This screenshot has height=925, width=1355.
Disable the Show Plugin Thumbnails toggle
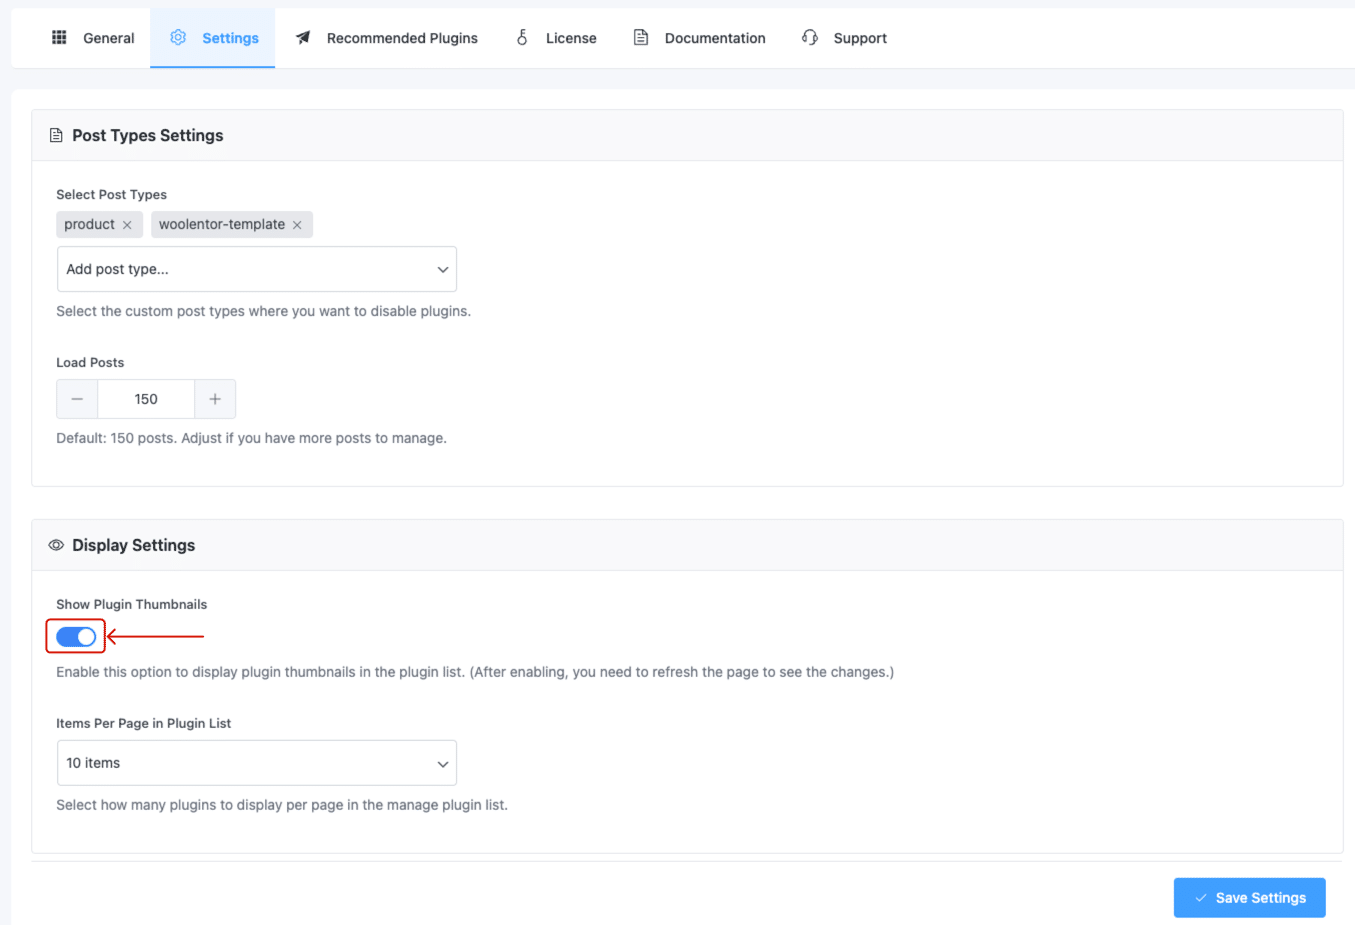[x=75, y=636]
